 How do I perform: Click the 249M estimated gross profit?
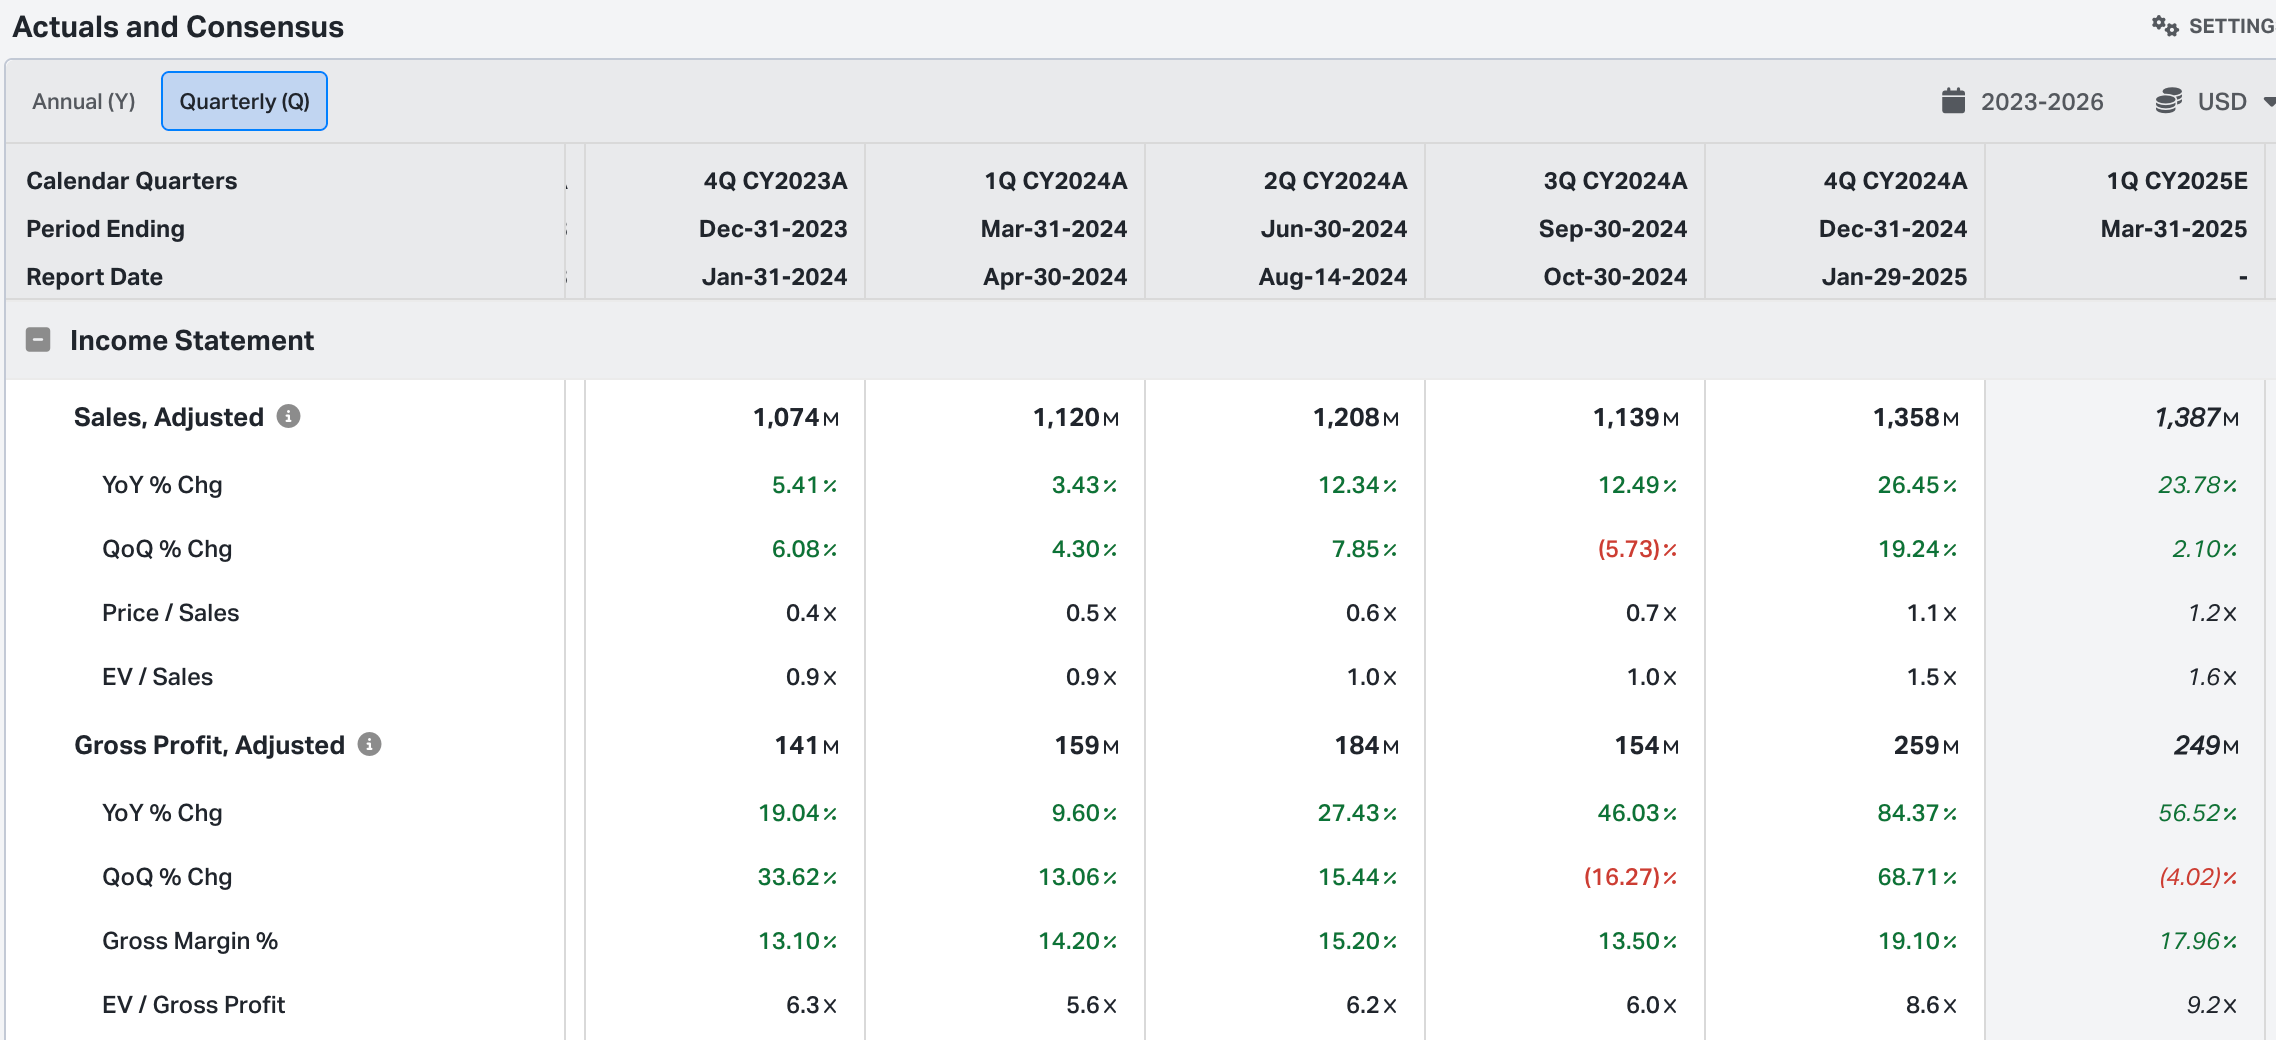(2206, 745)
